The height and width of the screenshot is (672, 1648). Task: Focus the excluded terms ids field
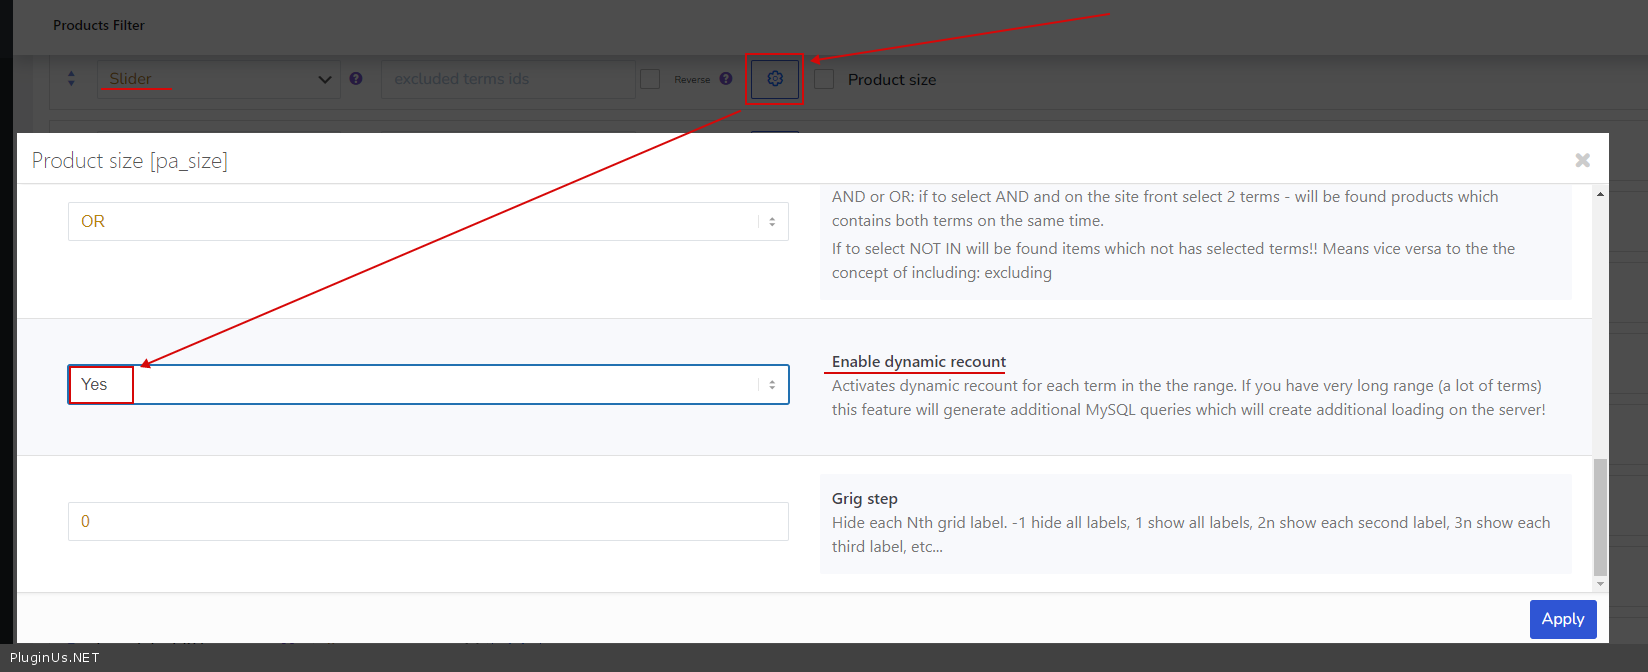tap(507, 79)
